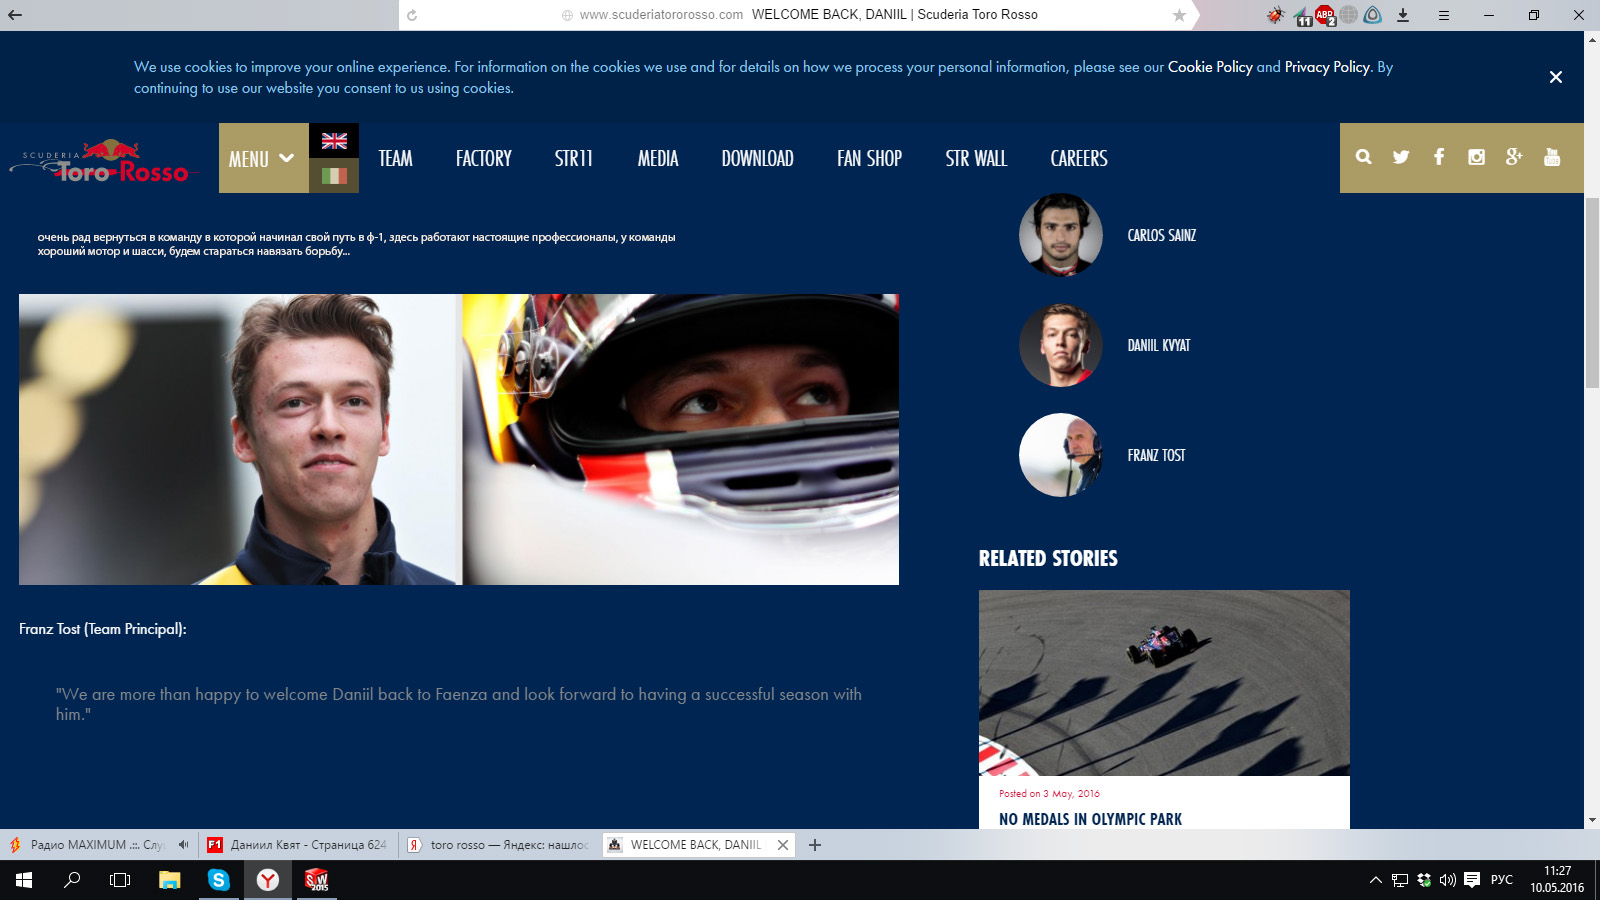Open the Toro Rosso Instagram icon
Viewport: 1600px width, 900px height.
coord(1476,157)
